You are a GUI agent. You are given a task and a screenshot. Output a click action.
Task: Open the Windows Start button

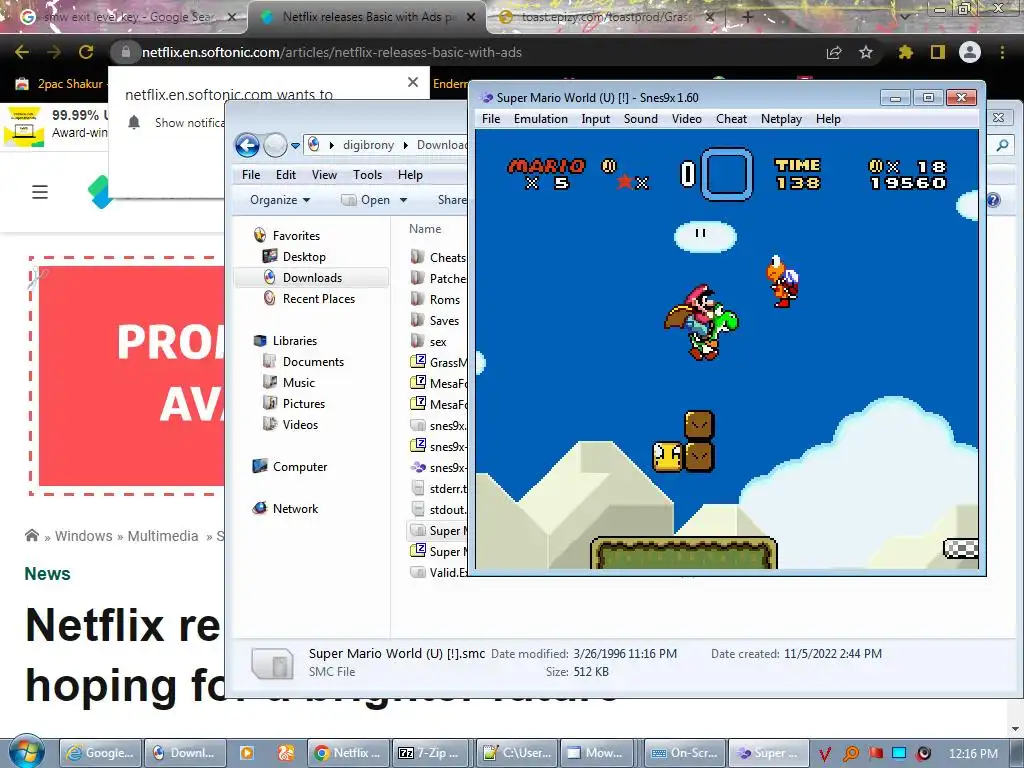click(26, 752)
